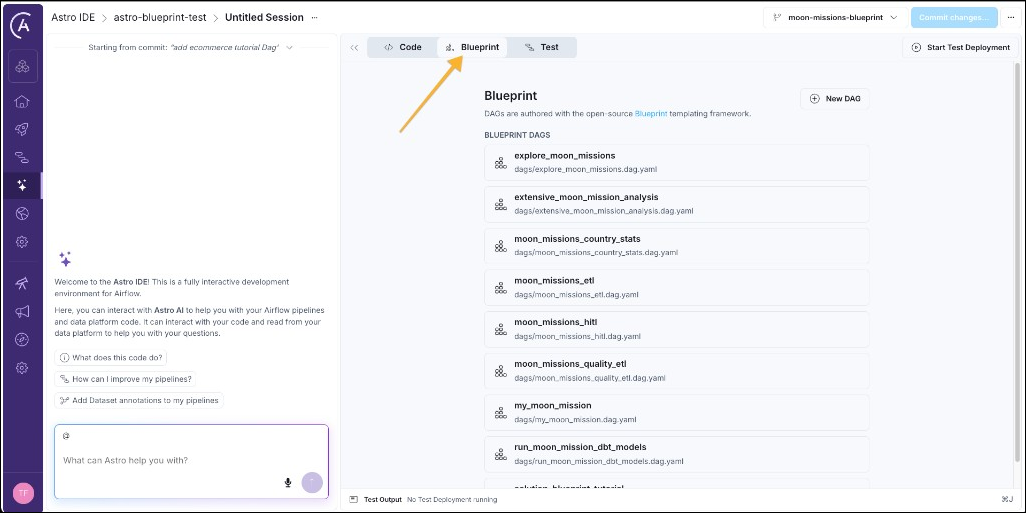Click the dags/run_moon_mission_dbt_models.dag.yaml path
This screenshot has height=513, width=1026.
pyautogui.click(x=599, y=461)
